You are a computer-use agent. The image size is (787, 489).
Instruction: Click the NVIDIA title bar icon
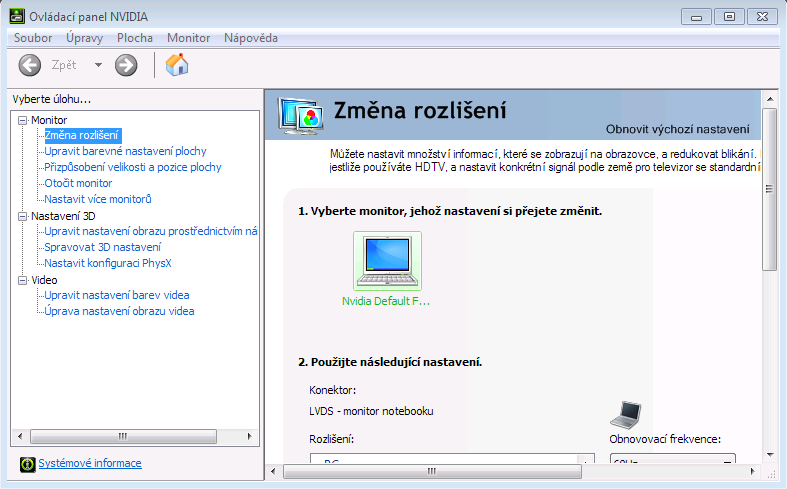(x=17, y=17)
